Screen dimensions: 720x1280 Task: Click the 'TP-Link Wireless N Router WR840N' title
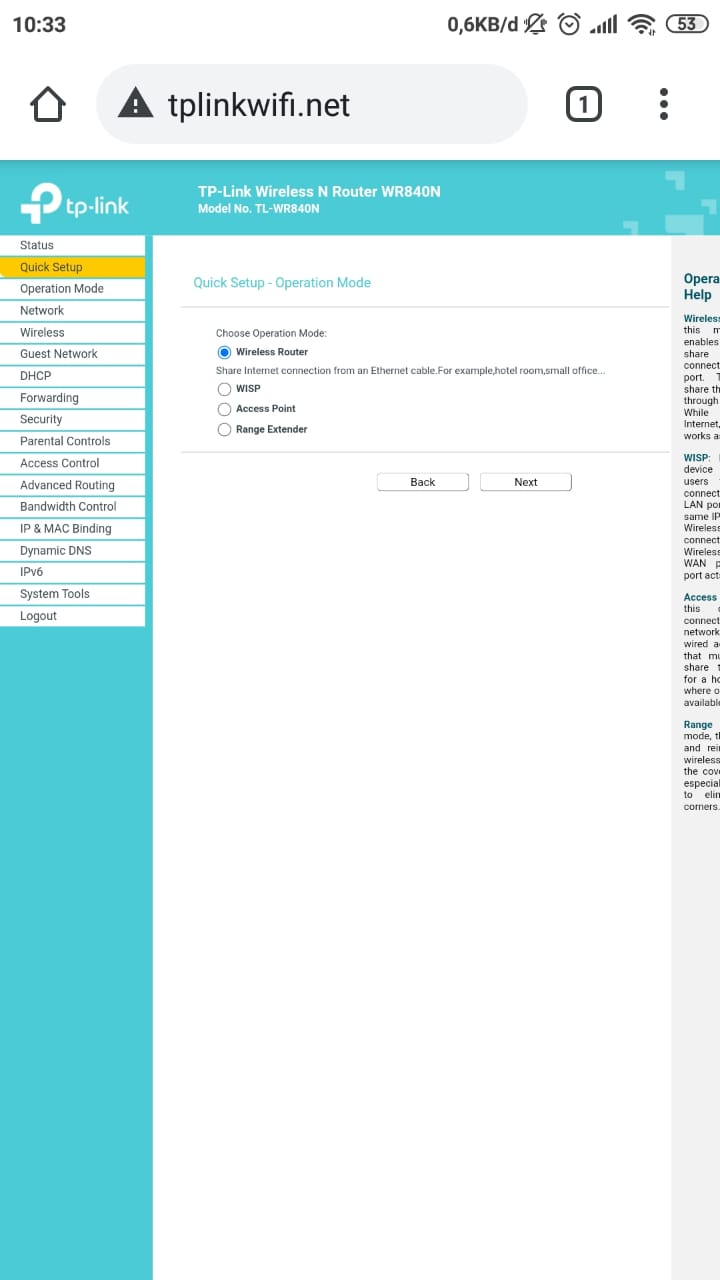(319, 191)
